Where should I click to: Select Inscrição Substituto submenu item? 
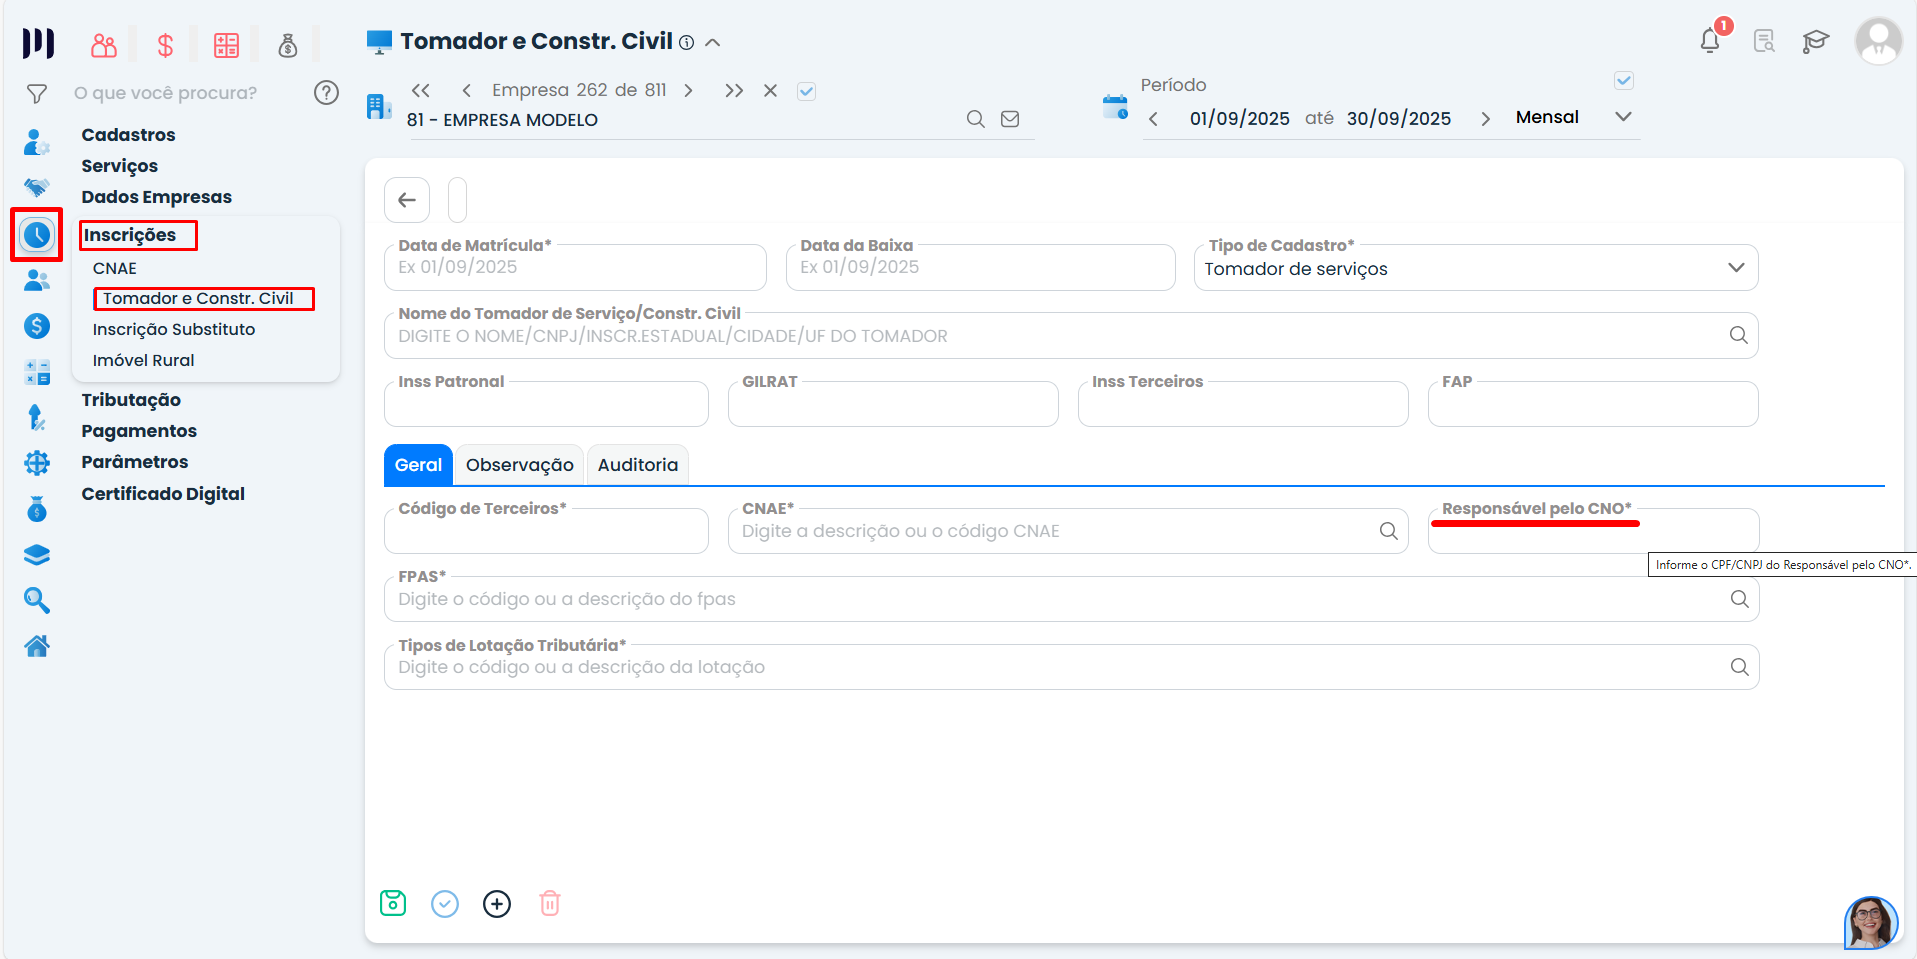tap(174, 329)
